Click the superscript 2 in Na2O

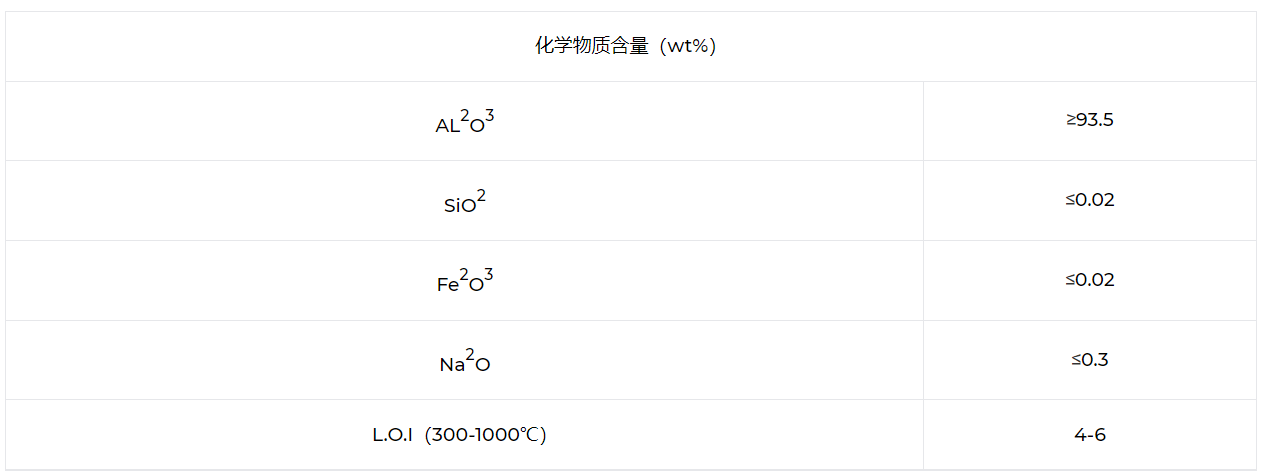[x=470, y=355]
